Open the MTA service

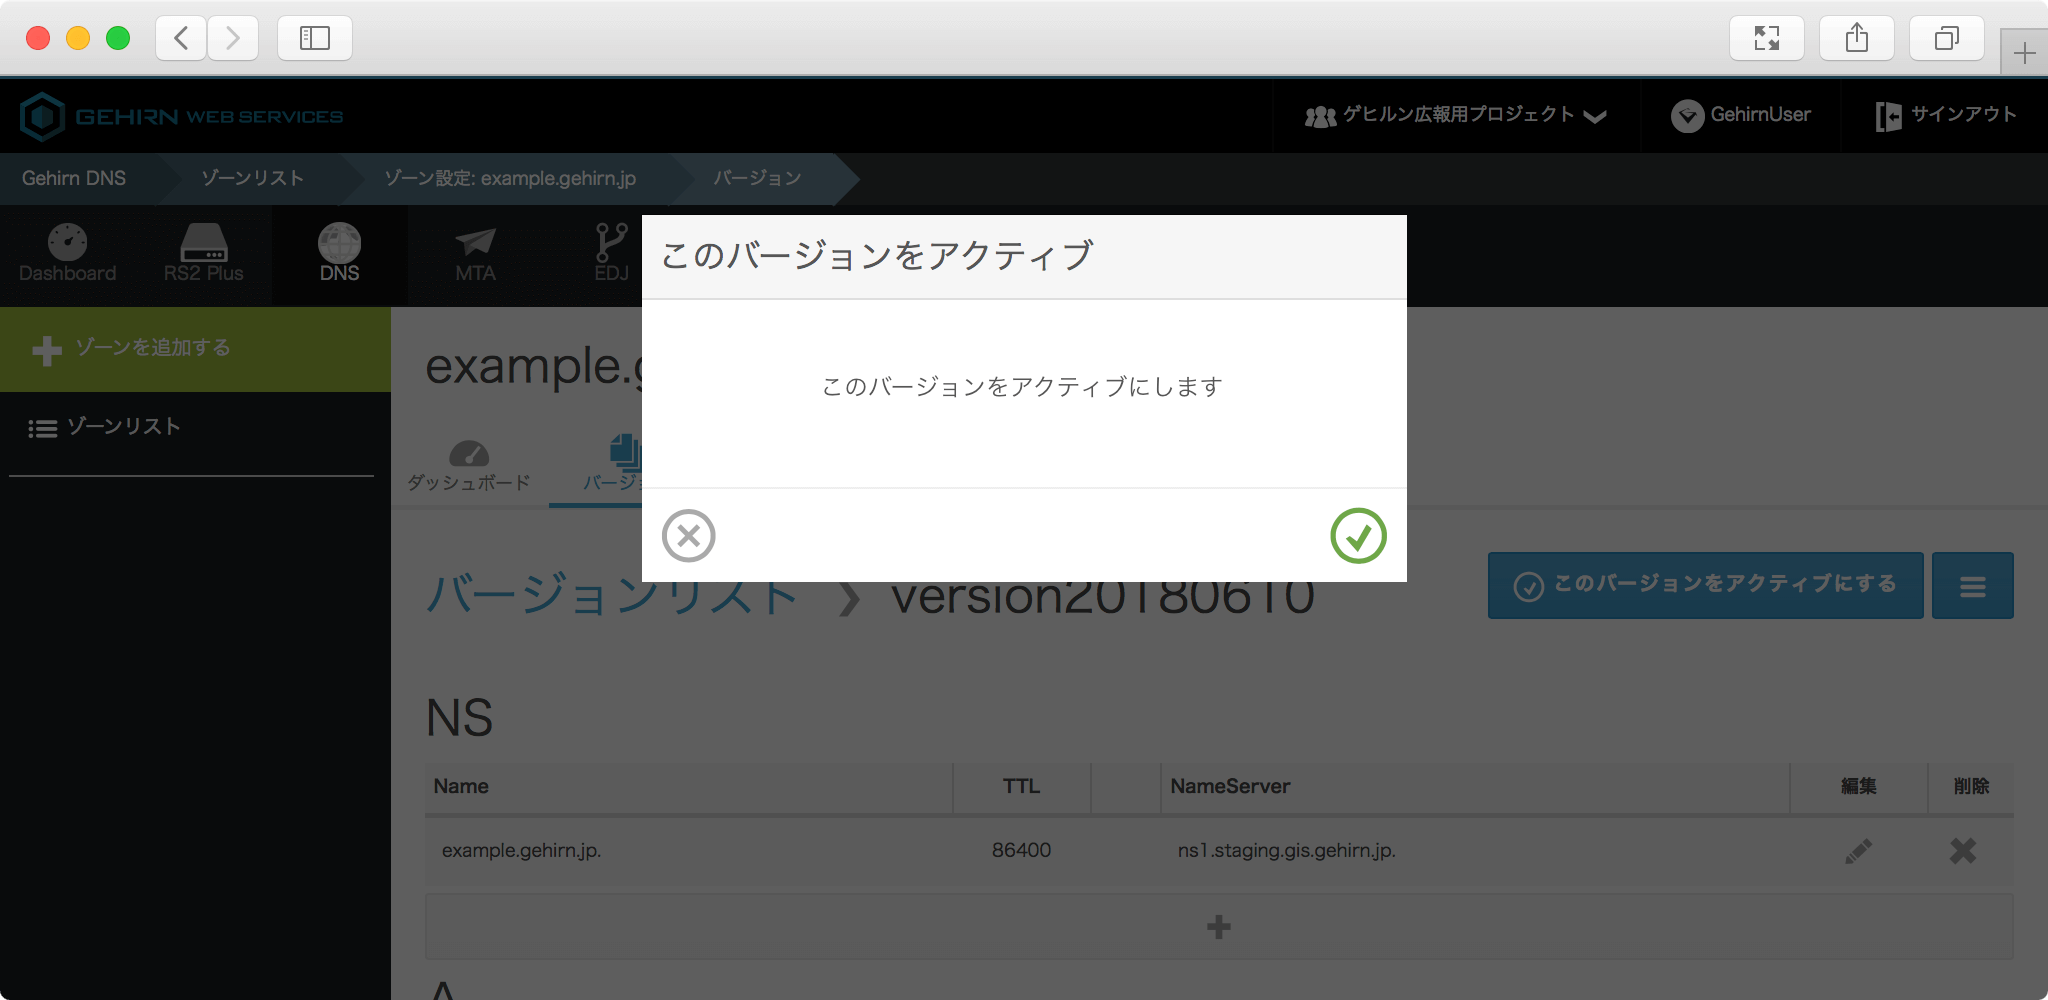(x=475, y=254)
